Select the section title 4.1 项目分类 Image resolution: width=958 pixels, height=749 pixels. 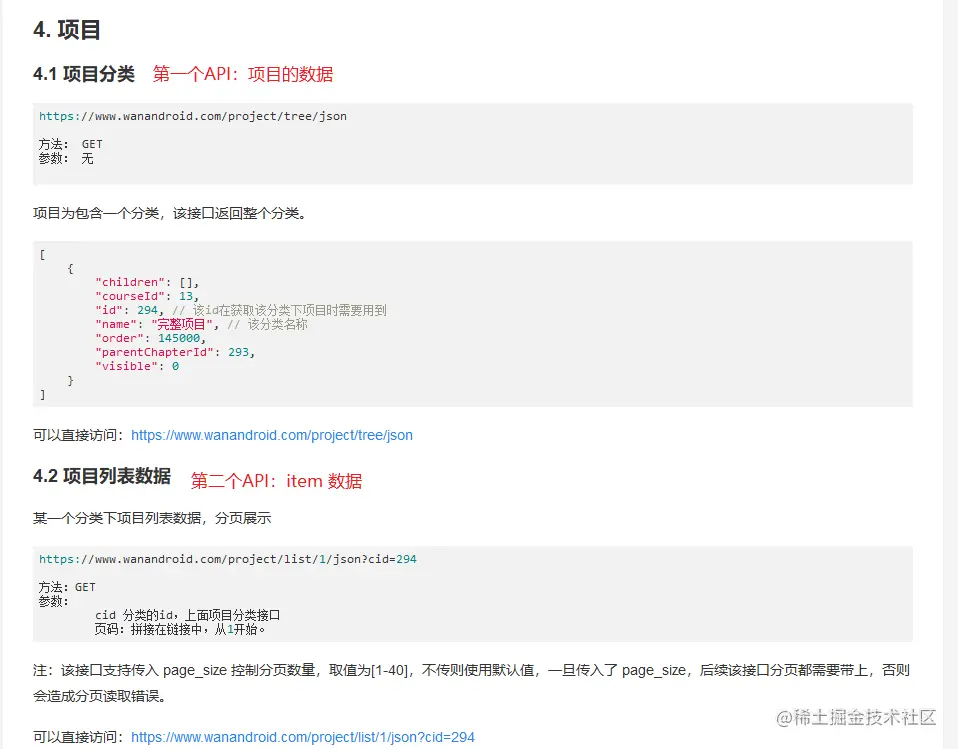[x=84, y=73]
